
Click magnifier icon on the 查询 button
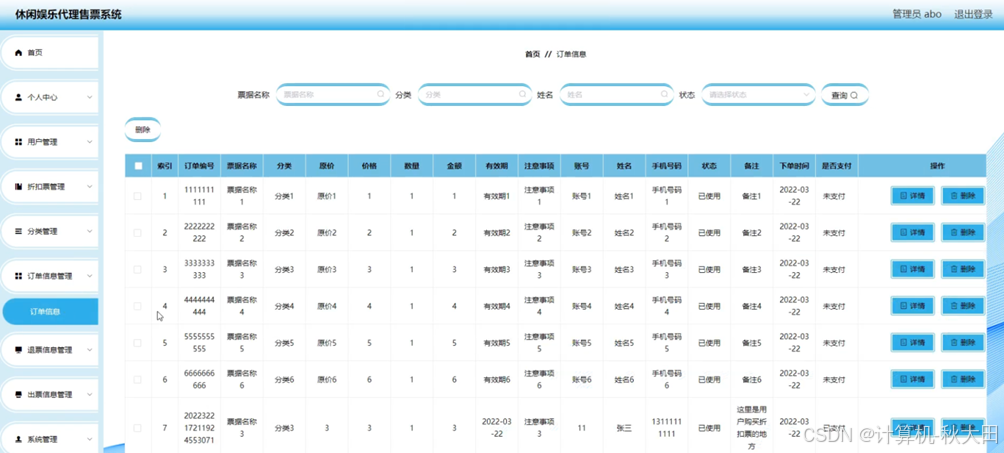click(x=854, y=95)
